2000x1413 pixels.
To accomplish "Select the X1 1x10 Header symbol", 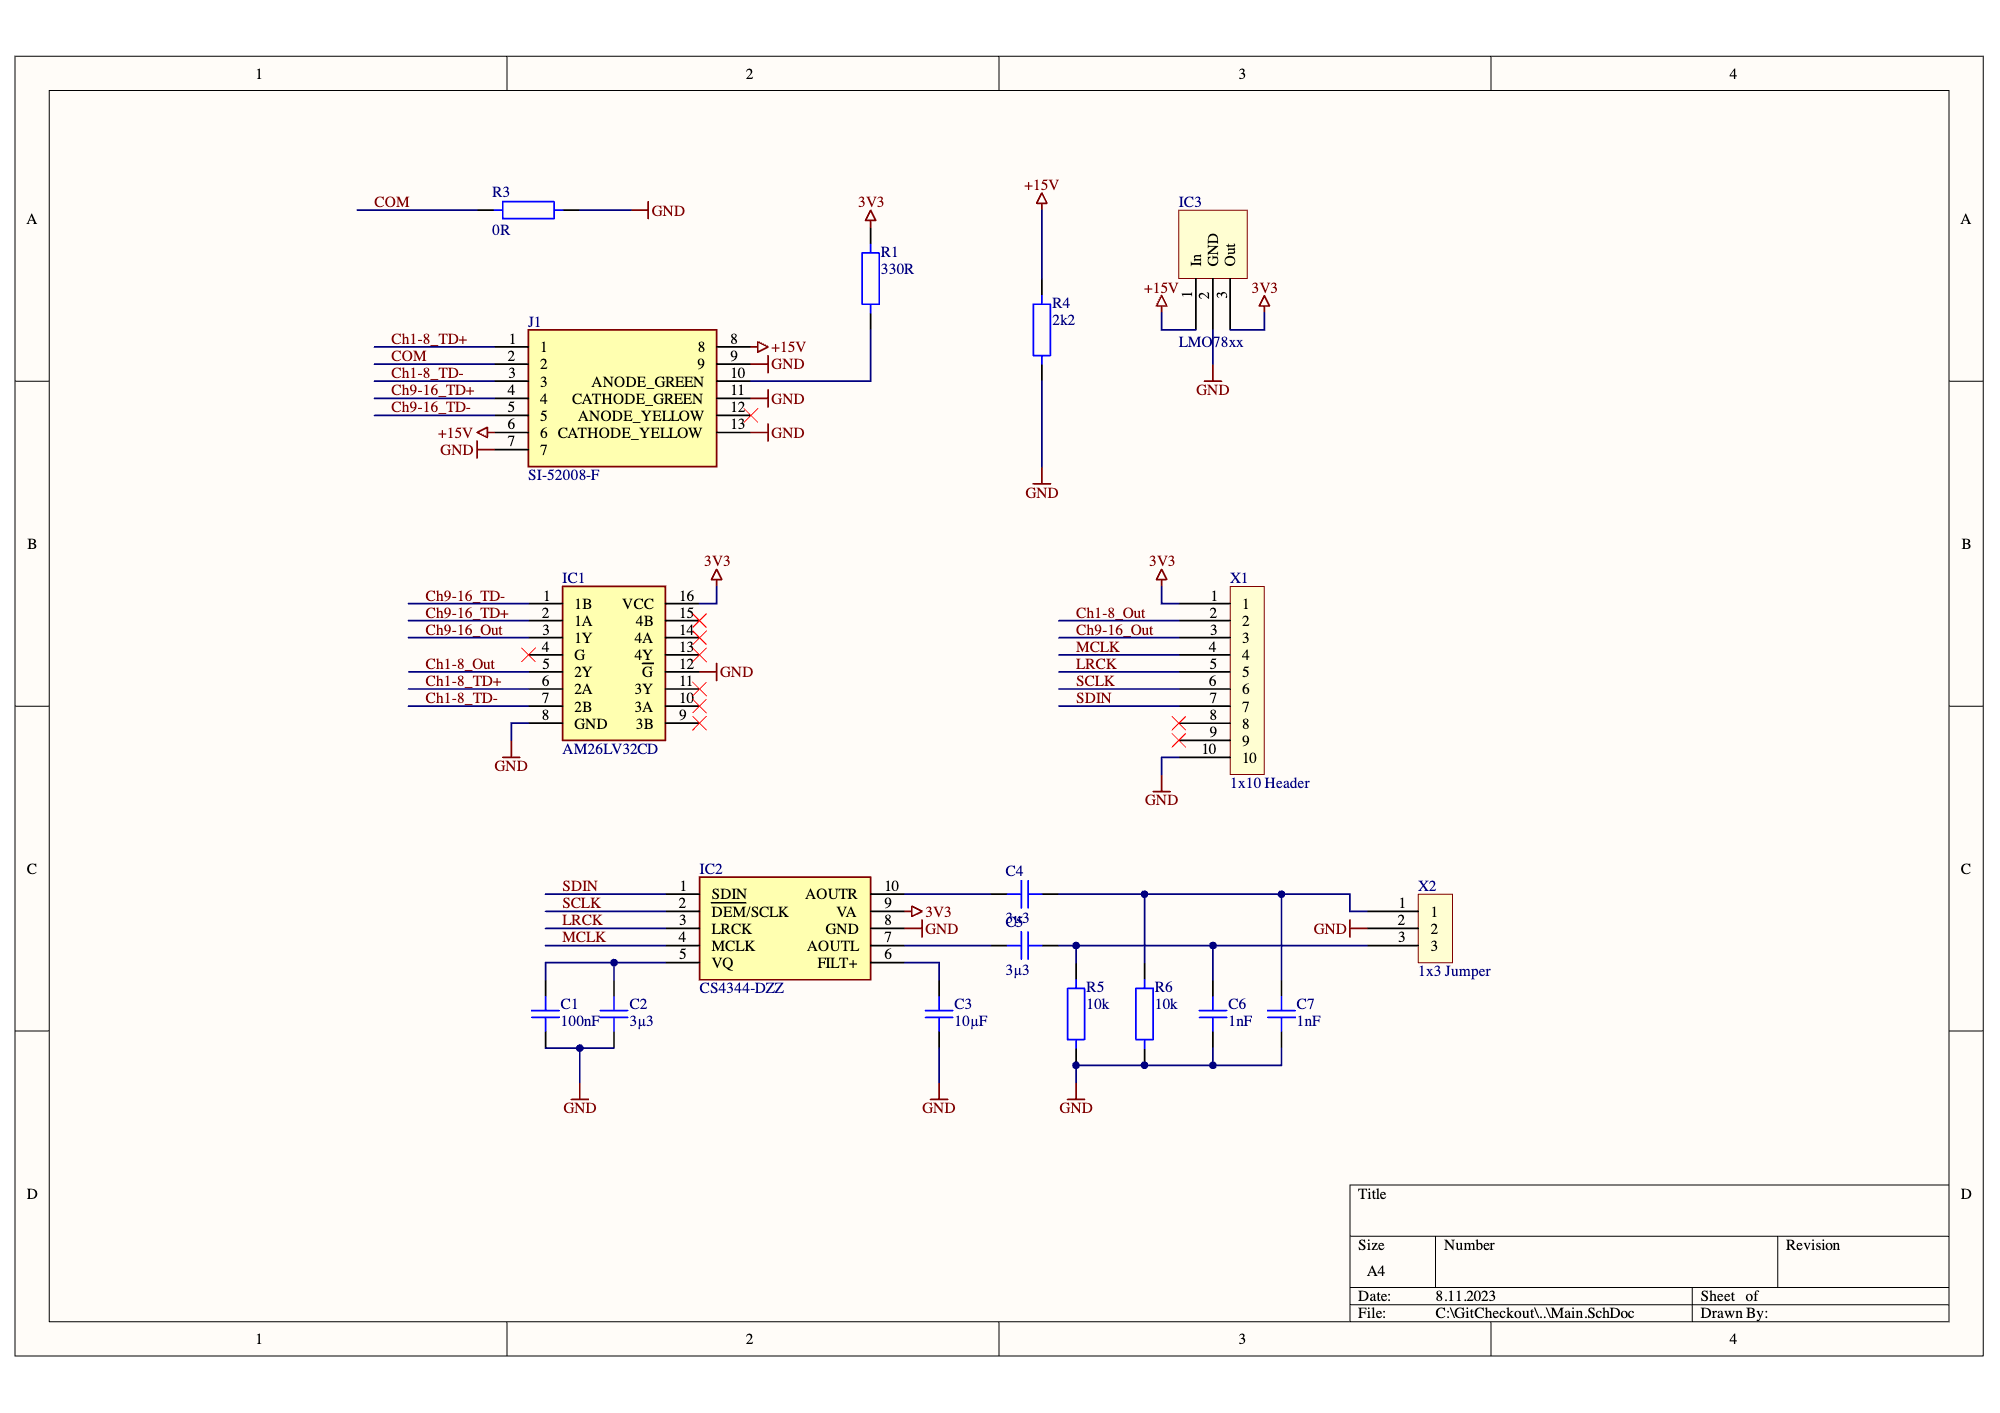I will 1249,680.
